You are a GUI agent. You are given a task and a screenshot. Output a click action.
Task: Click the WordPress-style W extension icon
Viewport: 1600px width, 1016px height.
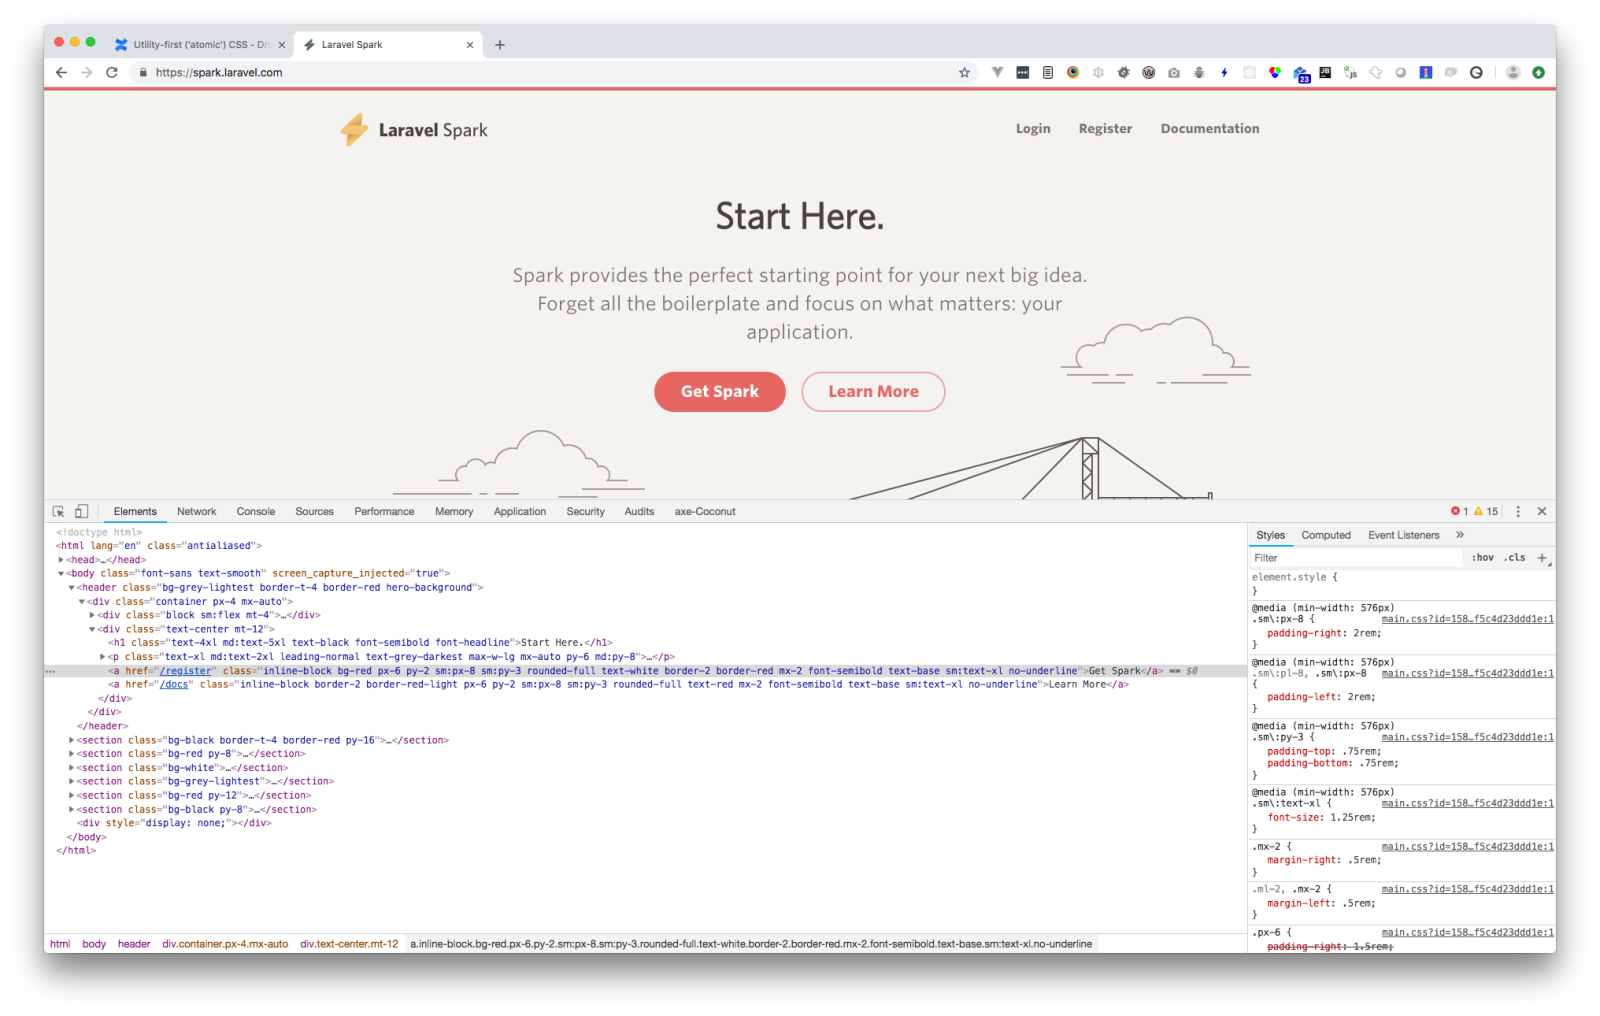[x=1149, y=72]
